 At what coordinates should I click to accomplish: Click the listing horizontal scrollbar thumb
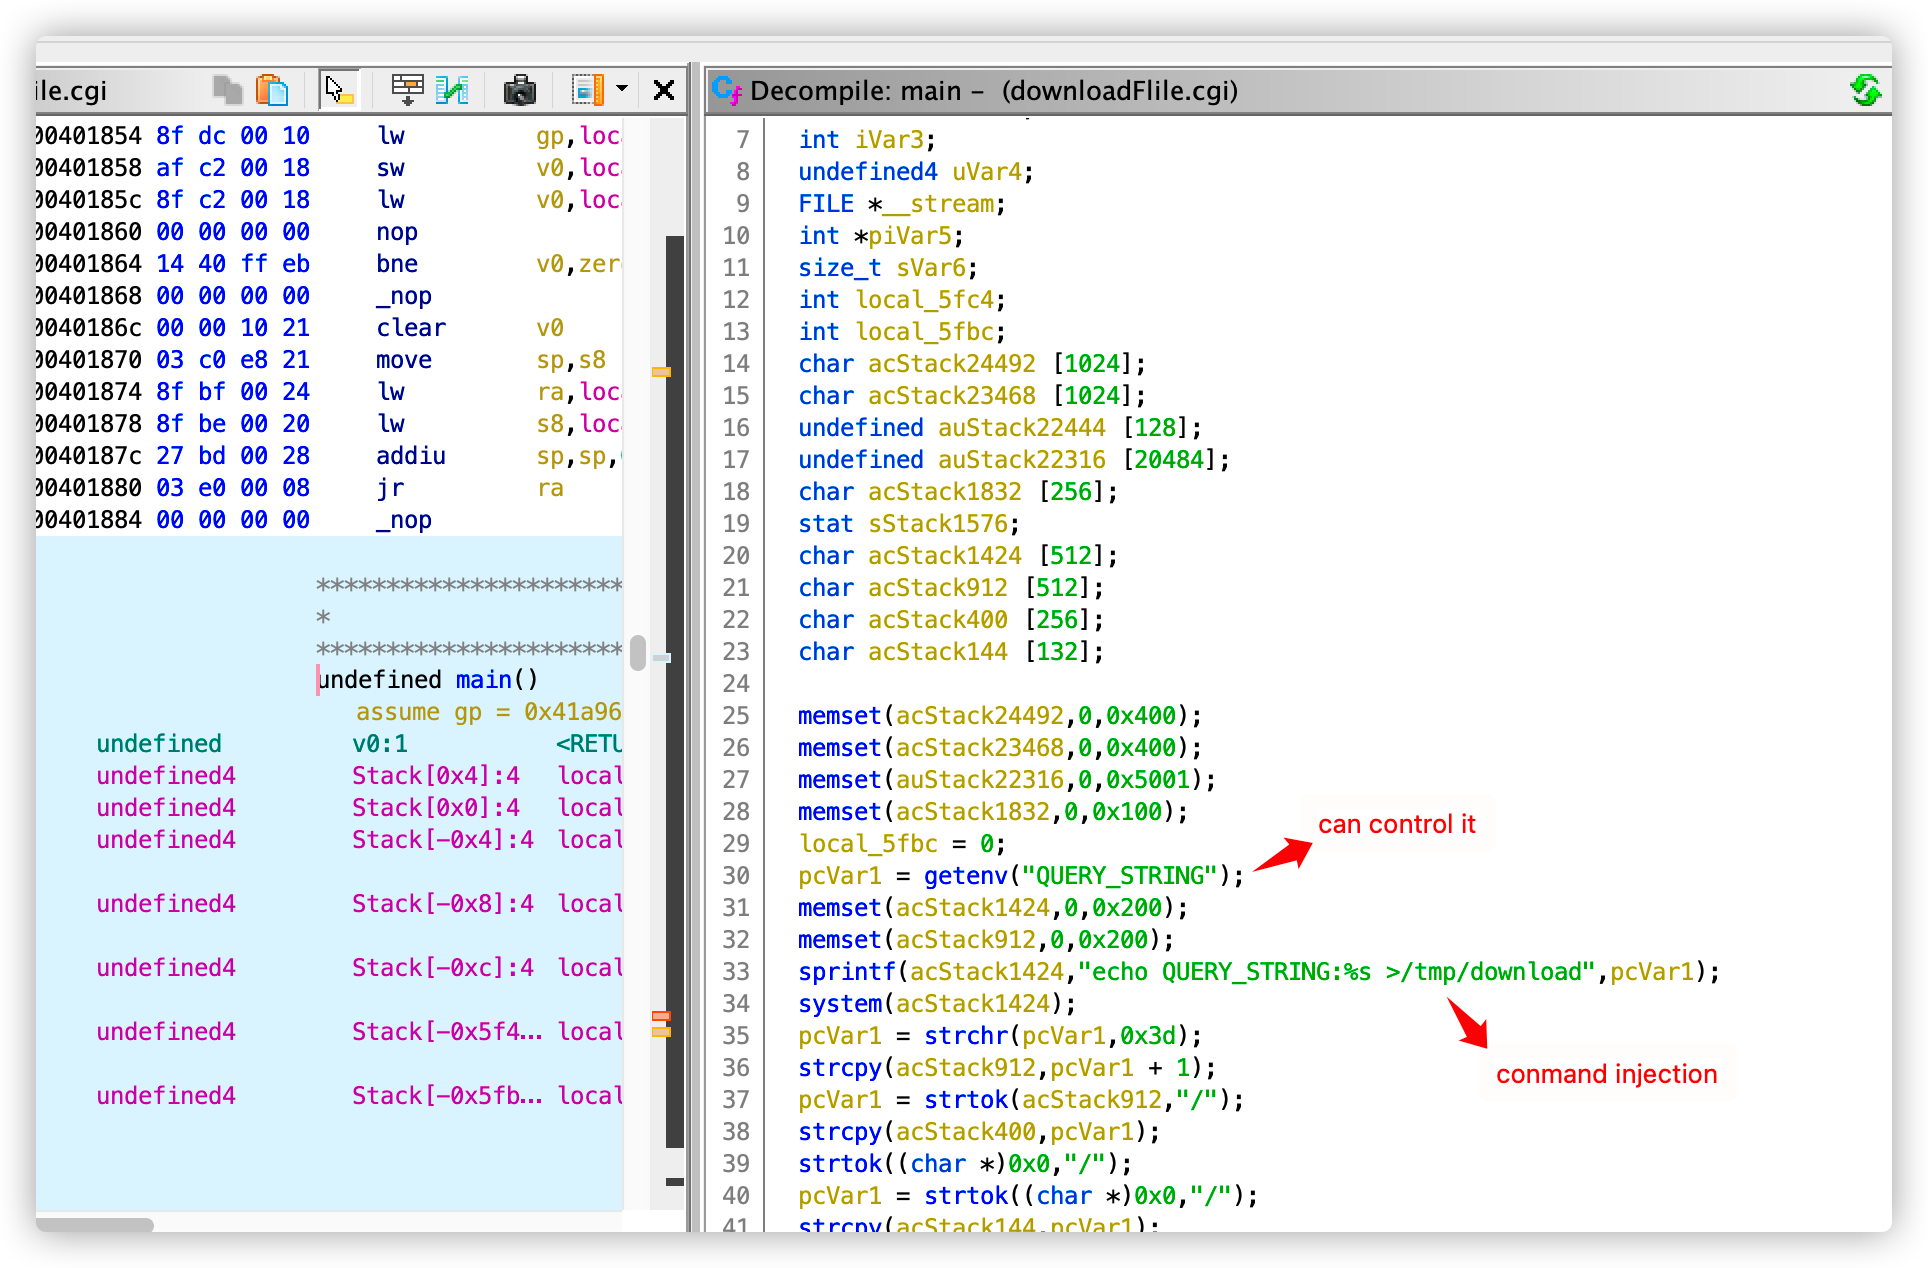click(95, 1224)
